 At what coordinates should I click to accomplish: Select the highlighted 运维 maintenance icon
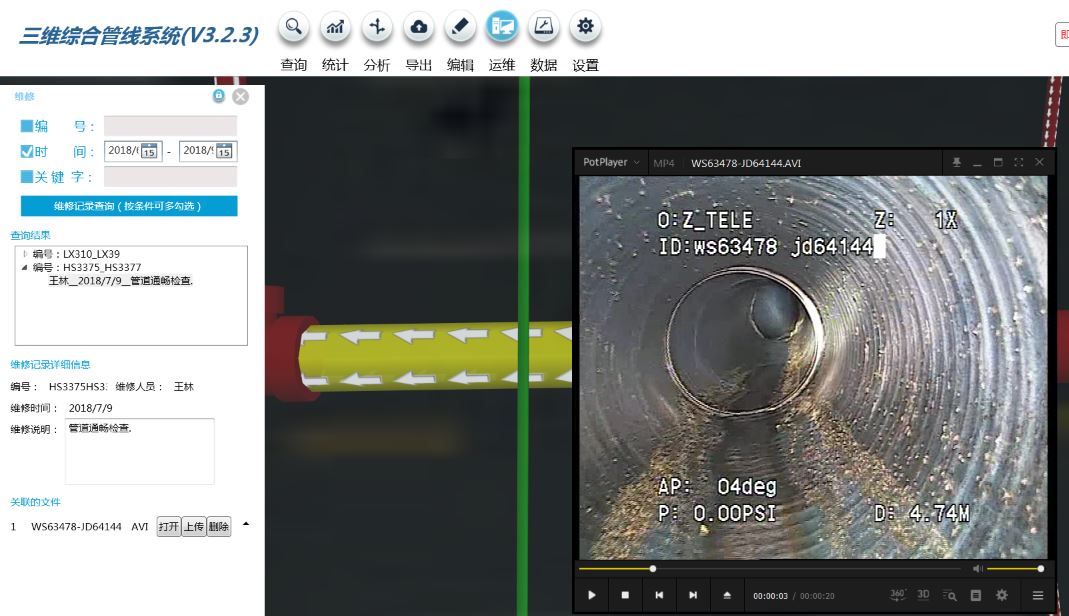(x=502, y=27)
